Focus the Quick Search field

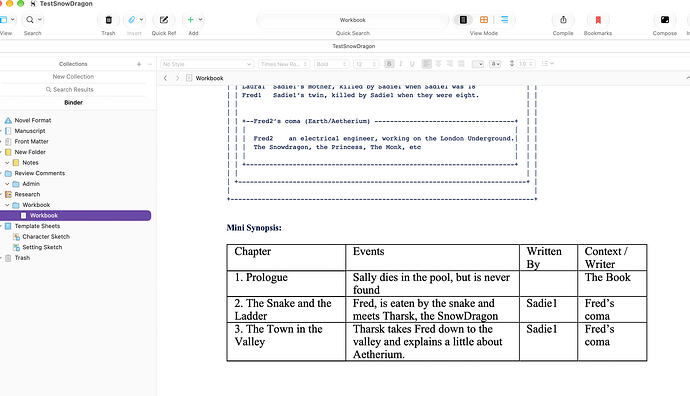point(352,20)
